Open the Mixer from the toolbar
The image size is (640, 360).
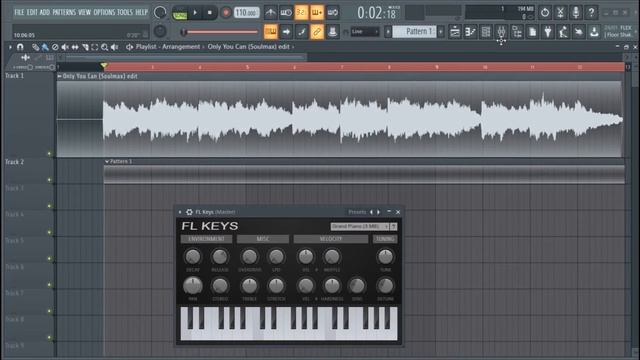[501, 31]
